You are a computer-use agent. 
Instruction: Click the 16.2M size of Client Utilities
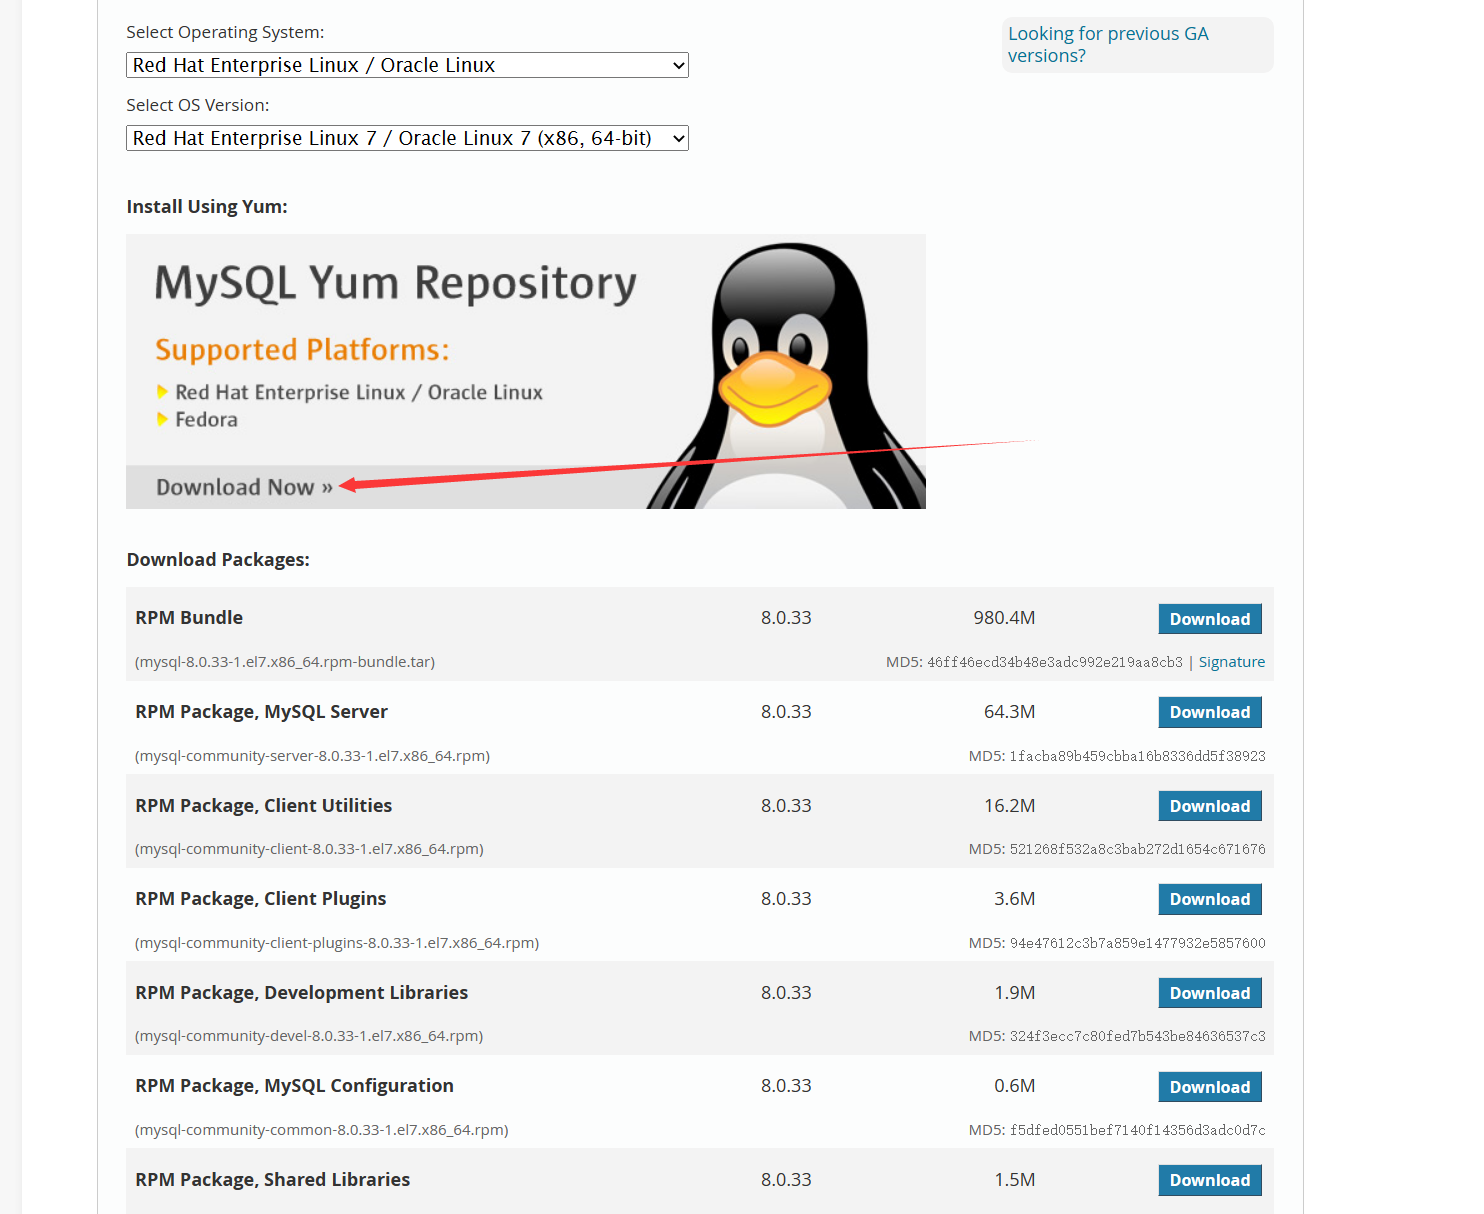coord(1009,806)
